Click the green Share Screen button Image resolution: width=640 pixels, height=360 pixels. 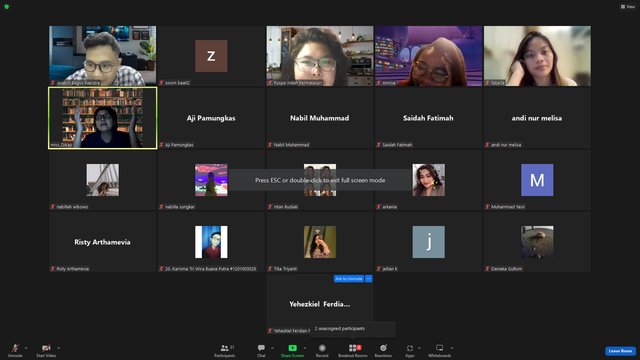click(x=292, y=350)
